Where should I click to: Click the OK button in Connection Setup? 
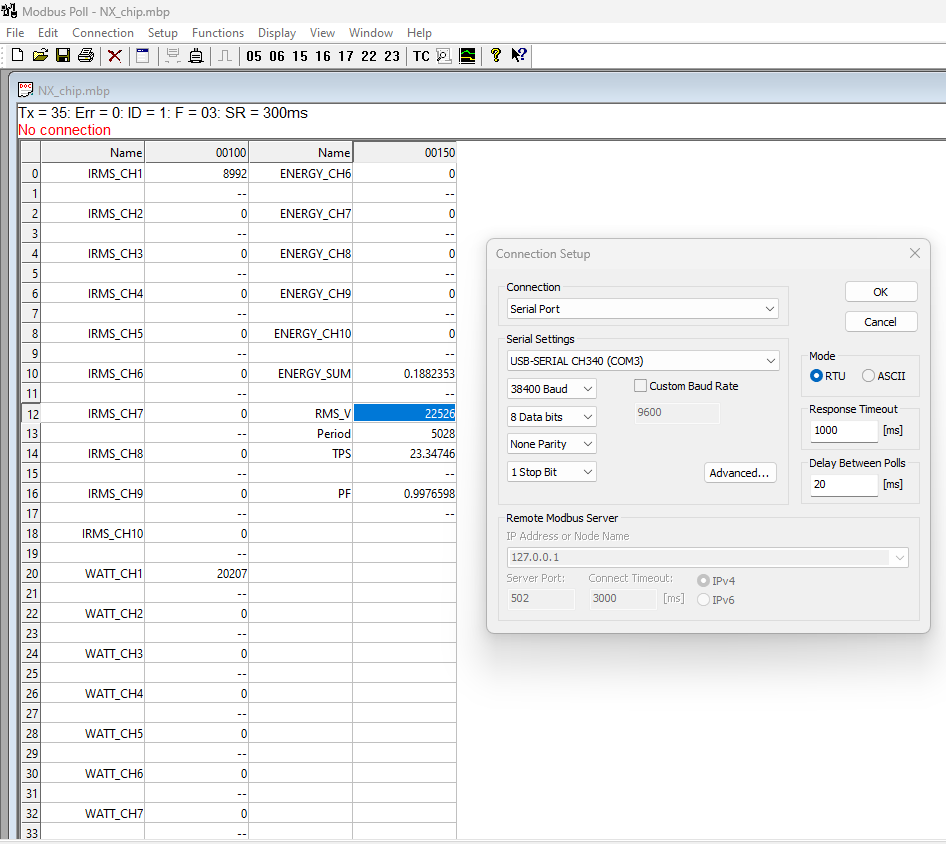[x=880, y=292]
